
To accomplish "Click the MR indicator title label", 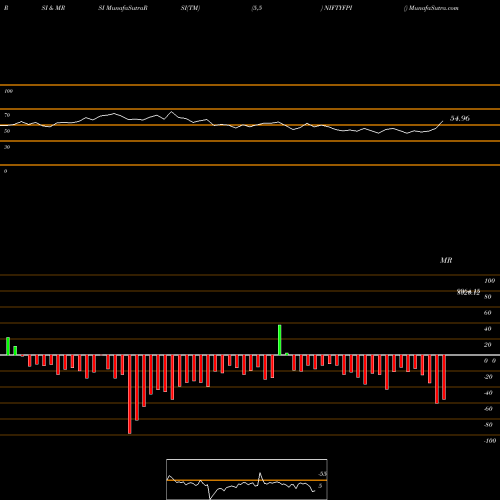I will (446, 260).
